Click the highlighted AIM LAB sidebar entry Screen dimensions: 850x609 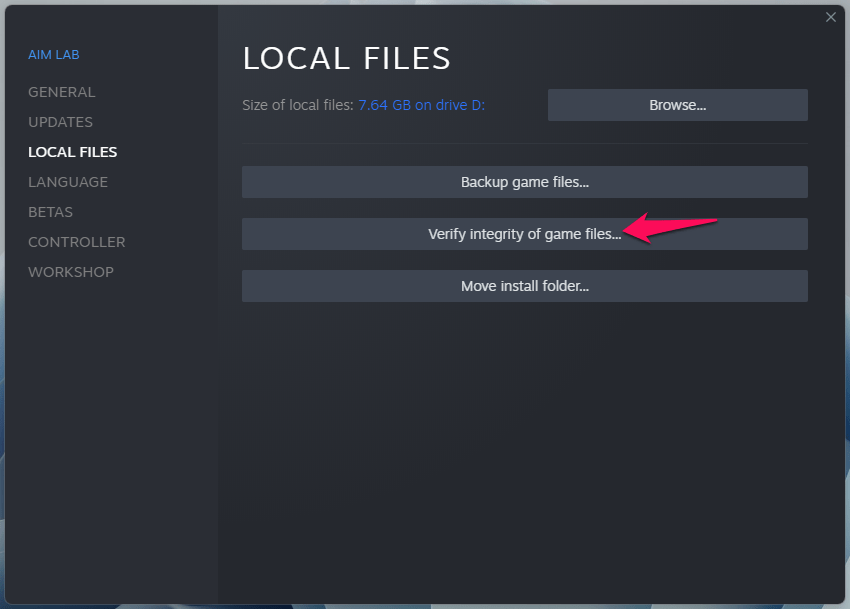[54, 54]
